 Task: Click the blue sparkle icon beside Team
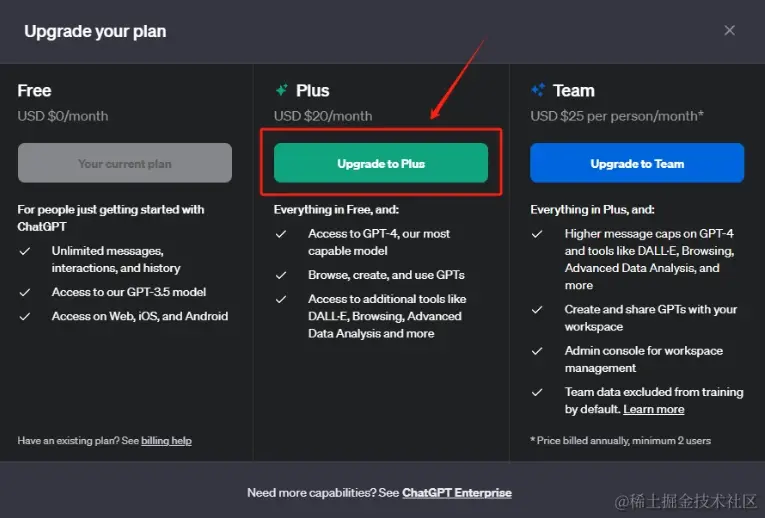538,91
